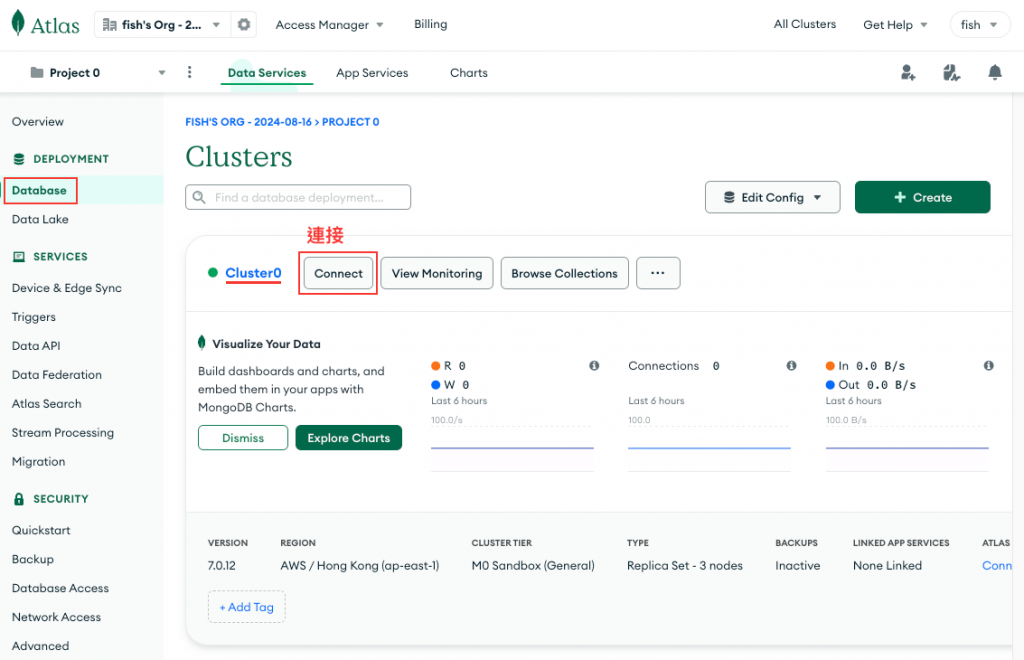
Task: Open Database Access in the sidebar
Action: [60, 588]
